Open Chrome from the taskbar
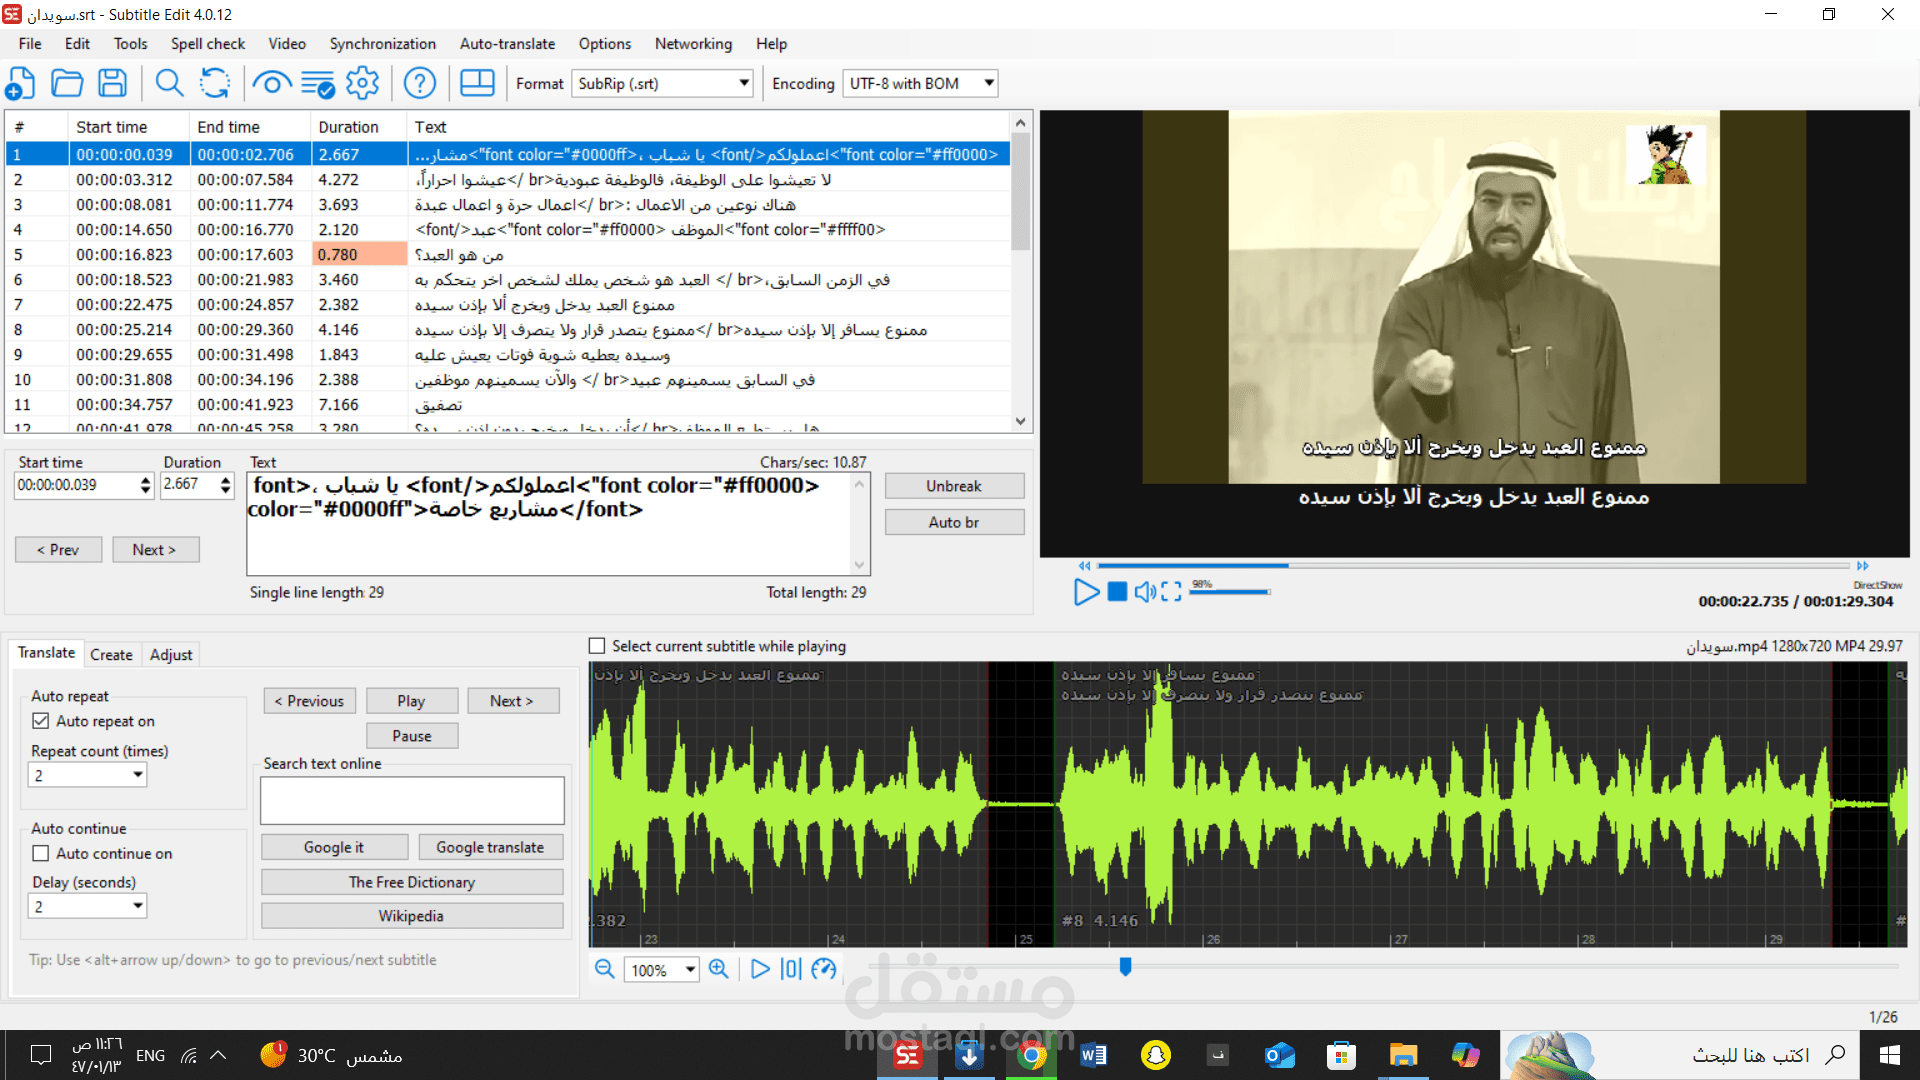Image resolution: width=1920 pixels, height=1080 pixels. pos(1032,1055)
